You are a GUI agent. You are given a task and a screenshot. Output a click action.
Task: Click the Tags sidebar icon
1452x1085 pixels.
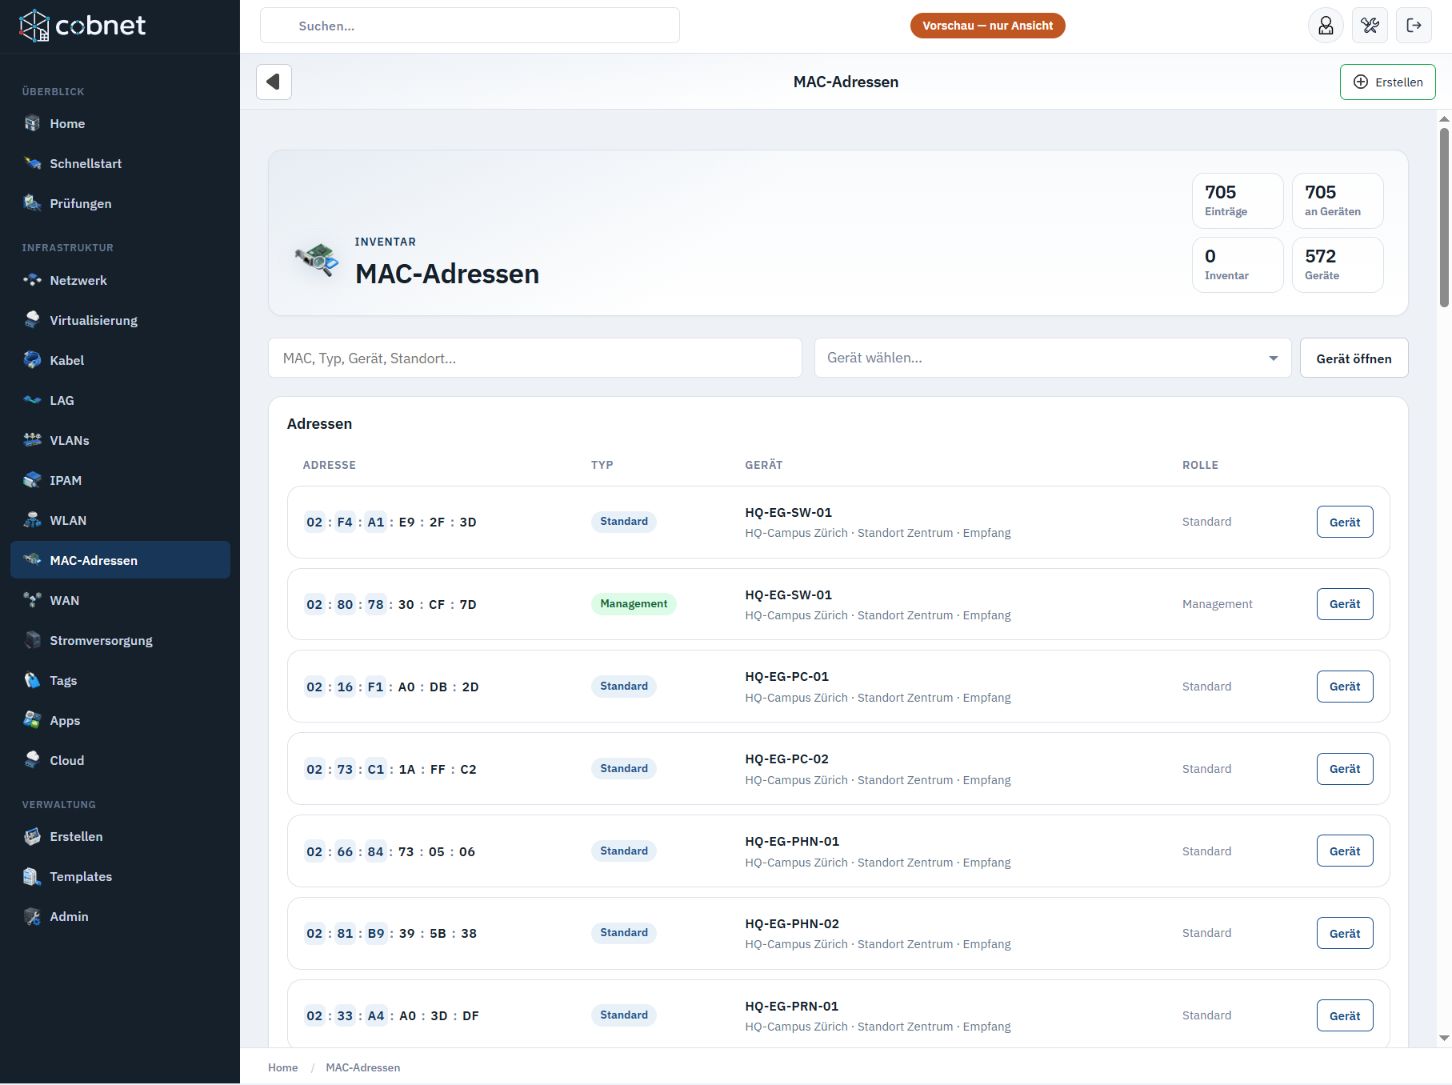tap(32, 681)
